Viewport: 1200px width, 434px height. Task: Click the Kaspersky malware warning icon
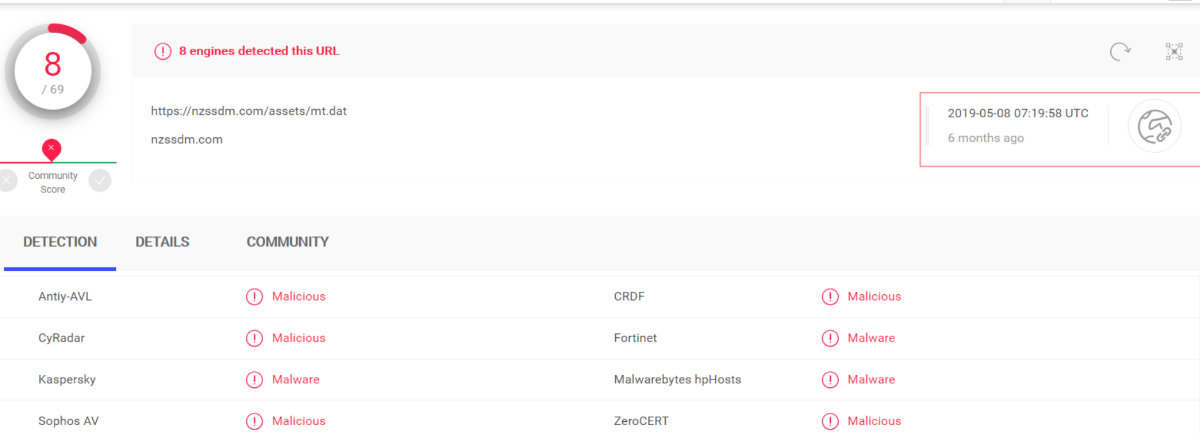coord(254,380)
